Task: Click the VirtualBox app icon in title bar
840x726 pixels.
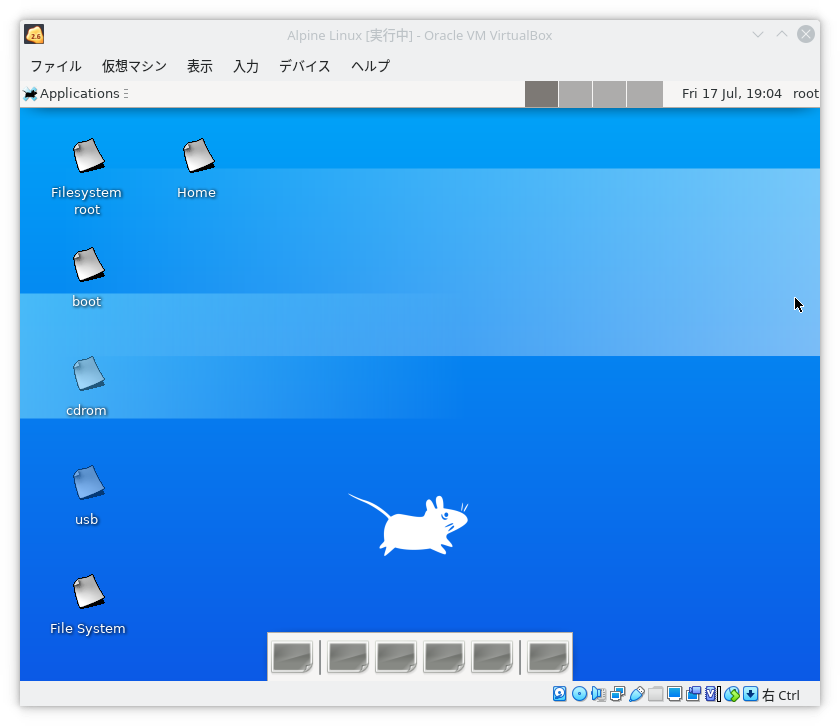Action: 34,35
